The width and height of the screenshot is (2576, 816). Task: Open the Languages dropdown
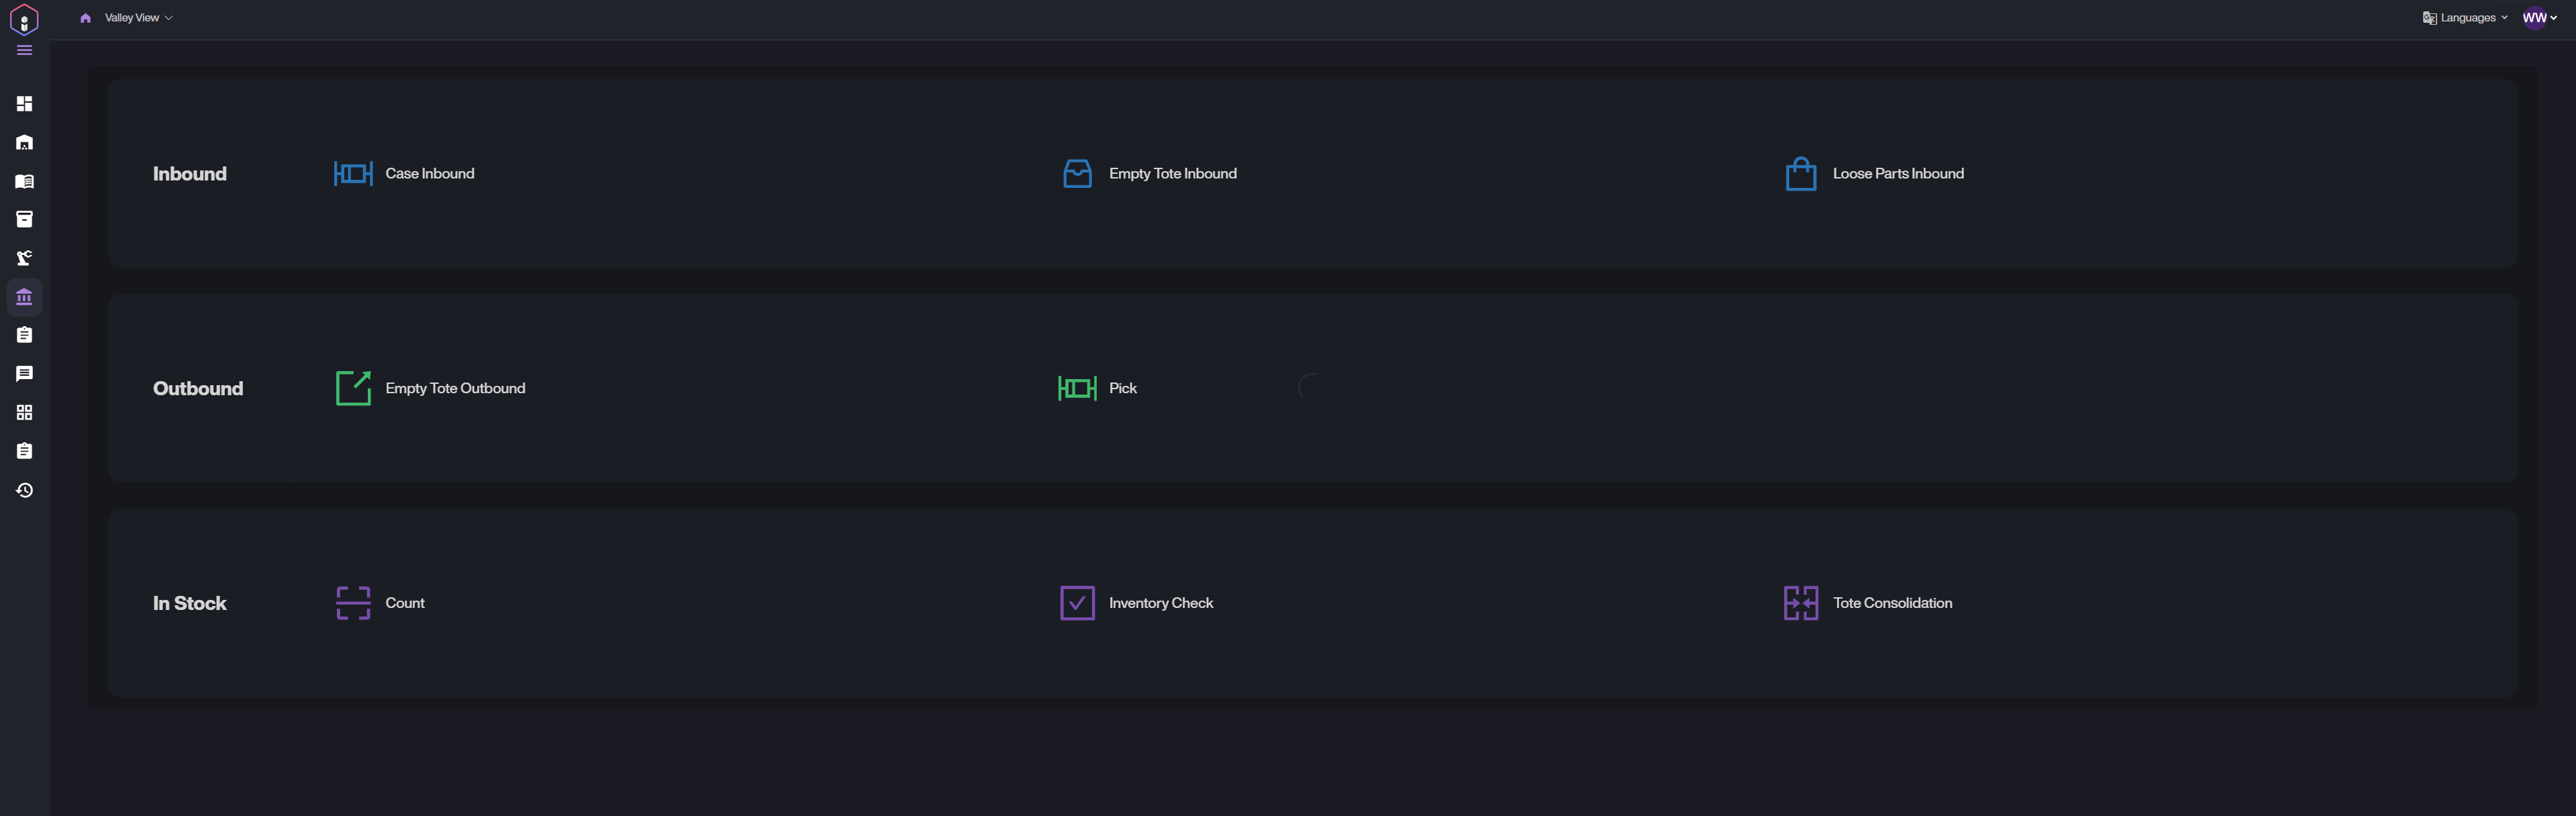(x=2466, y=18)
